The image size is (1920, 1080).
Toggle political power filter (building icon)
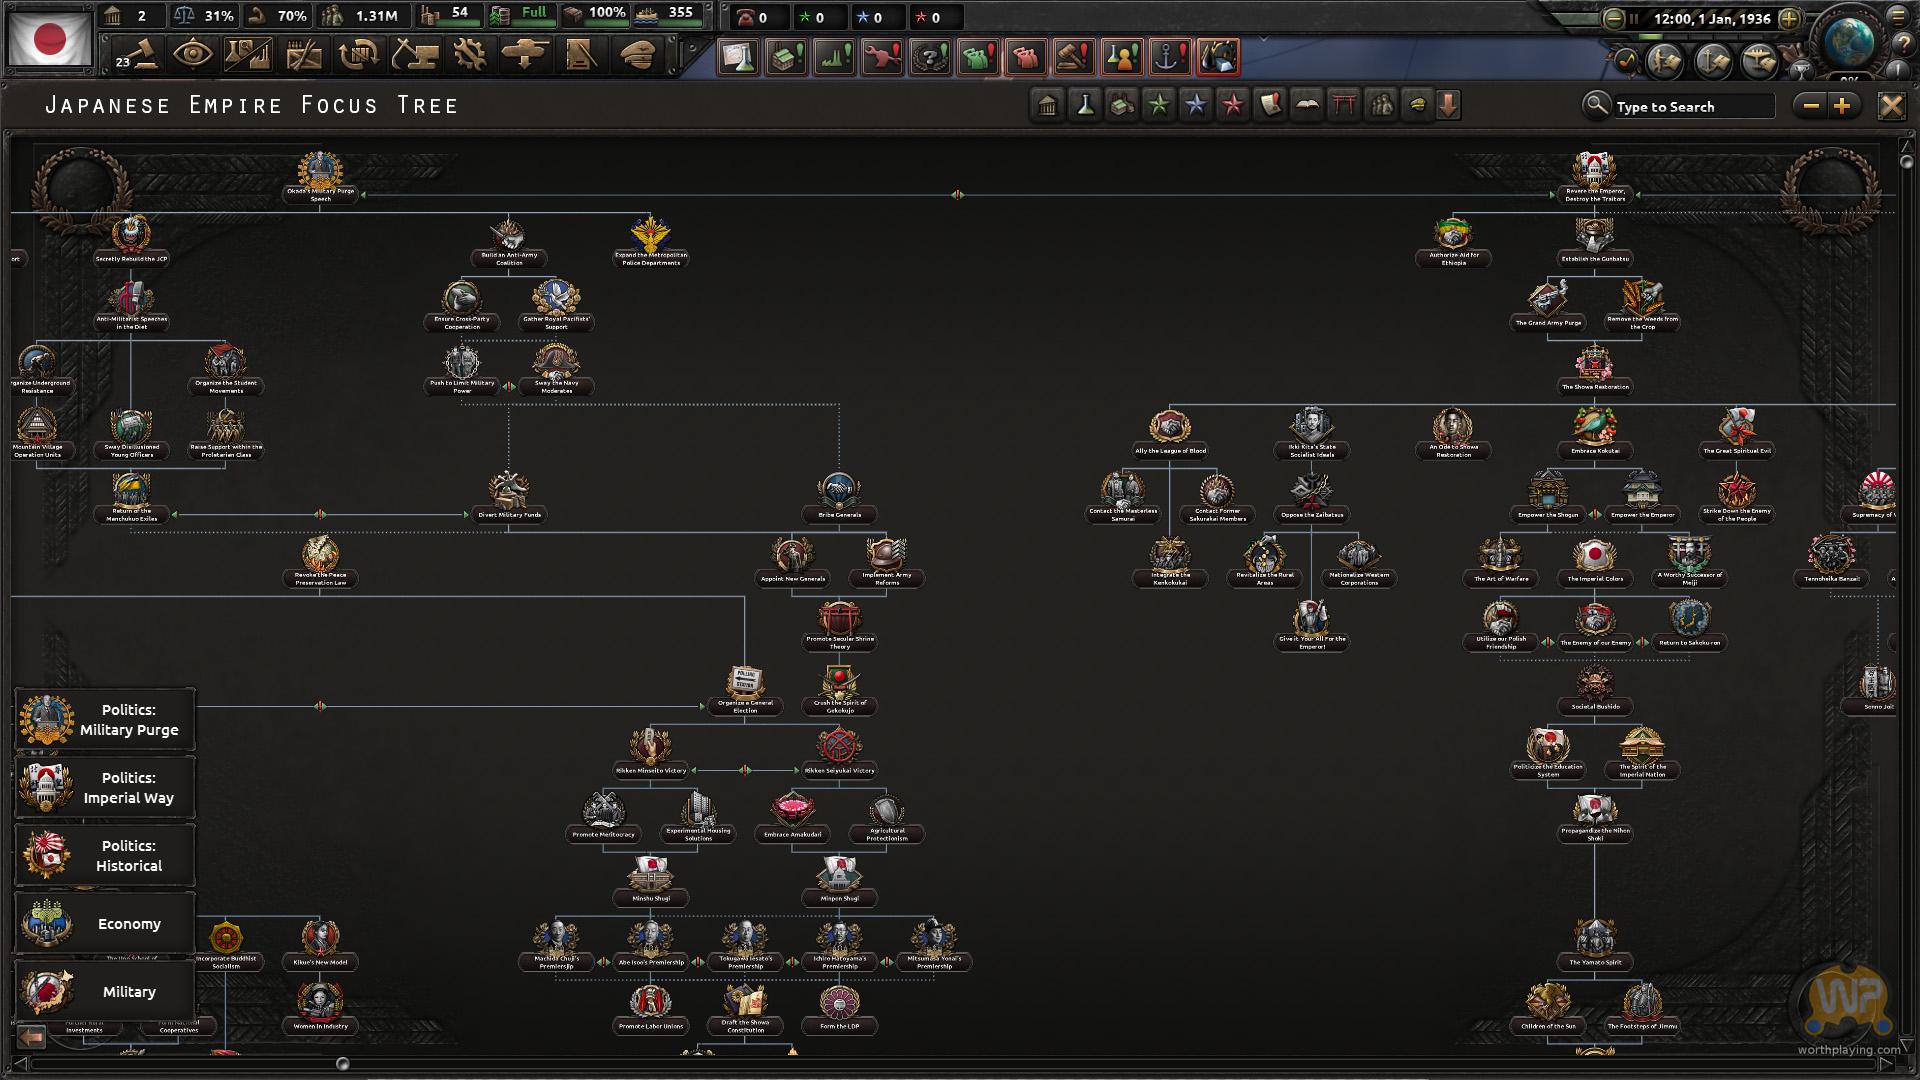coord(1048,105)
